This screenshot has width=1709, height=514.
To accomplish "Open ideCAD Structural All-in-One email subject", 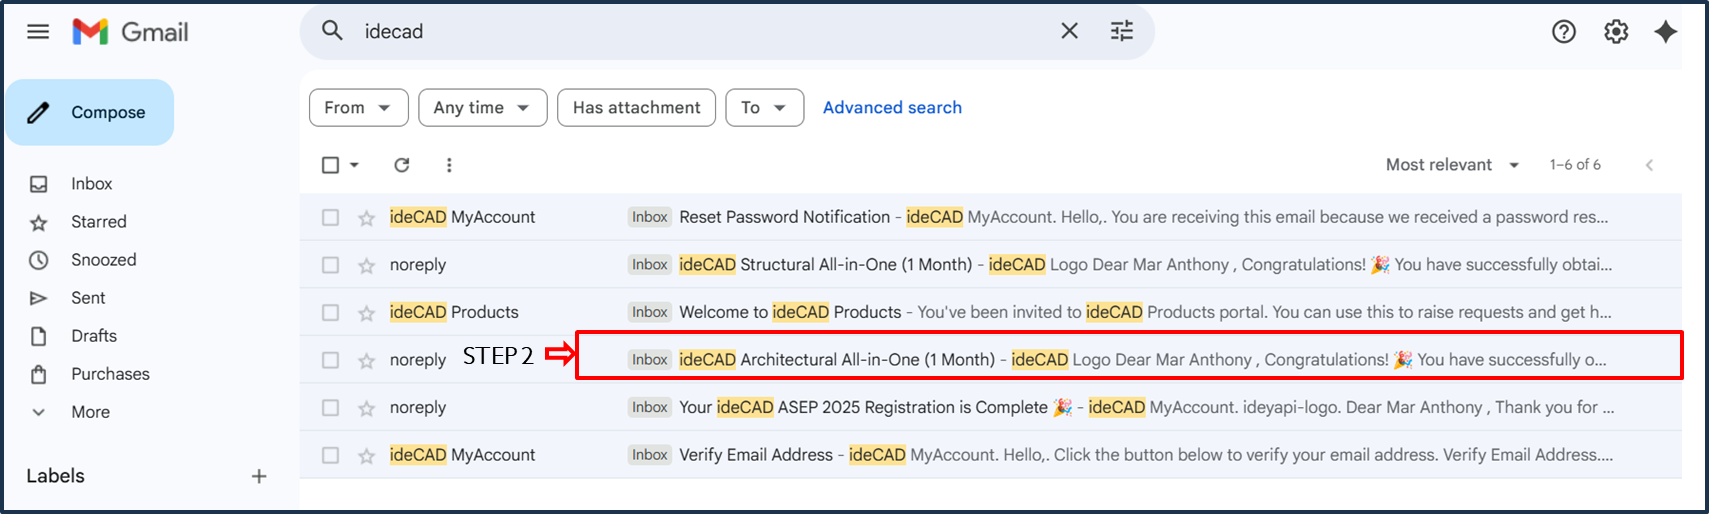I will pos(826,265).
